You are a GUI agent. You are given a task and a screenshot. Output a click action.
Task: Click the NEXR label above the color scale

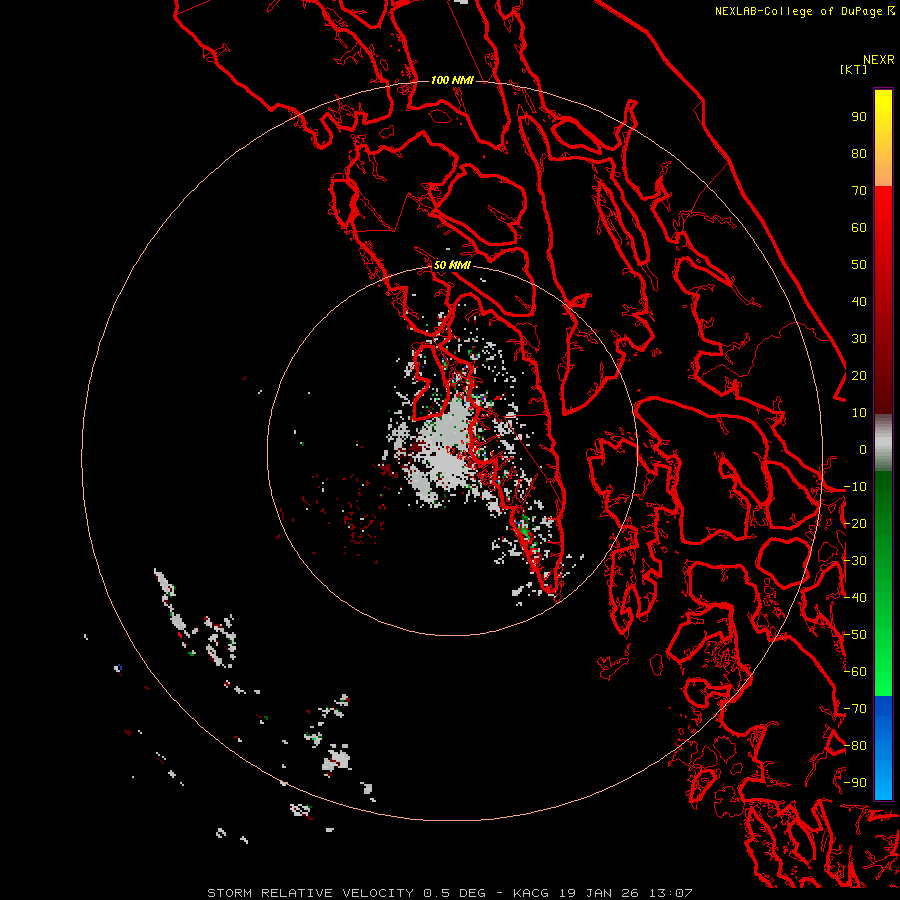point(879,60)
